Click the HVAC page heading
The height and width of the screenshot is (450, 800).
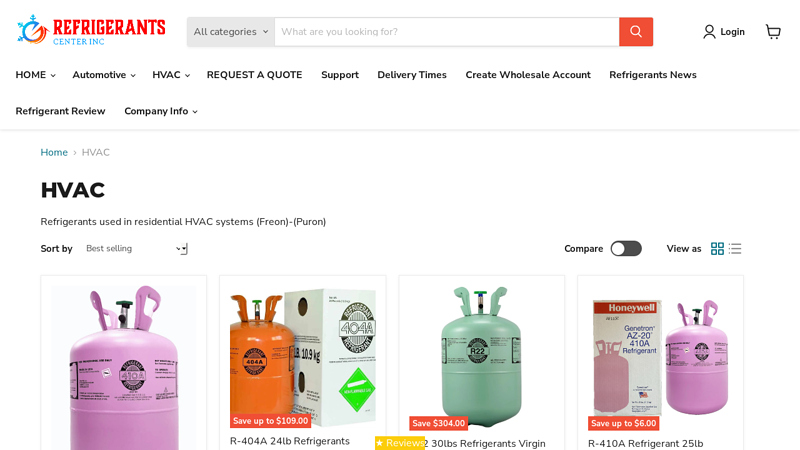coord(72,190)
